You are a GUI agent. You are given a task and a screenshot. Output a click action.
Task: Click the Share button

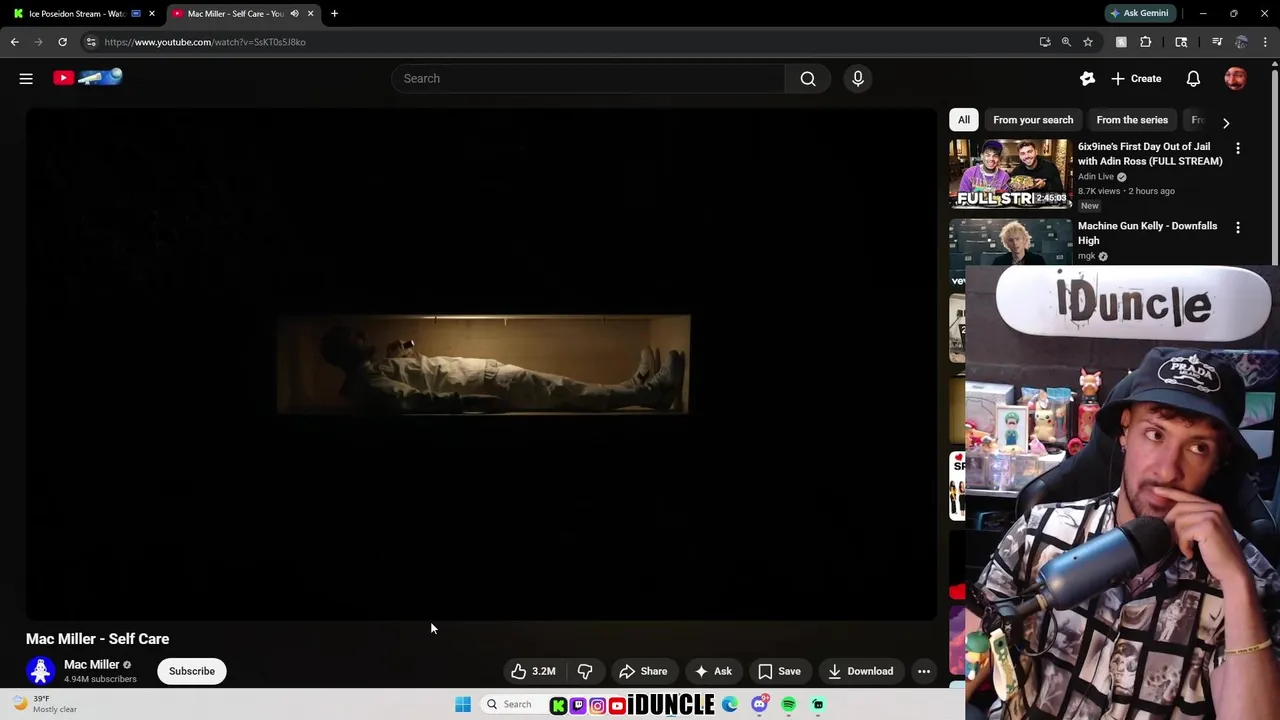click(x=643, y=671)
